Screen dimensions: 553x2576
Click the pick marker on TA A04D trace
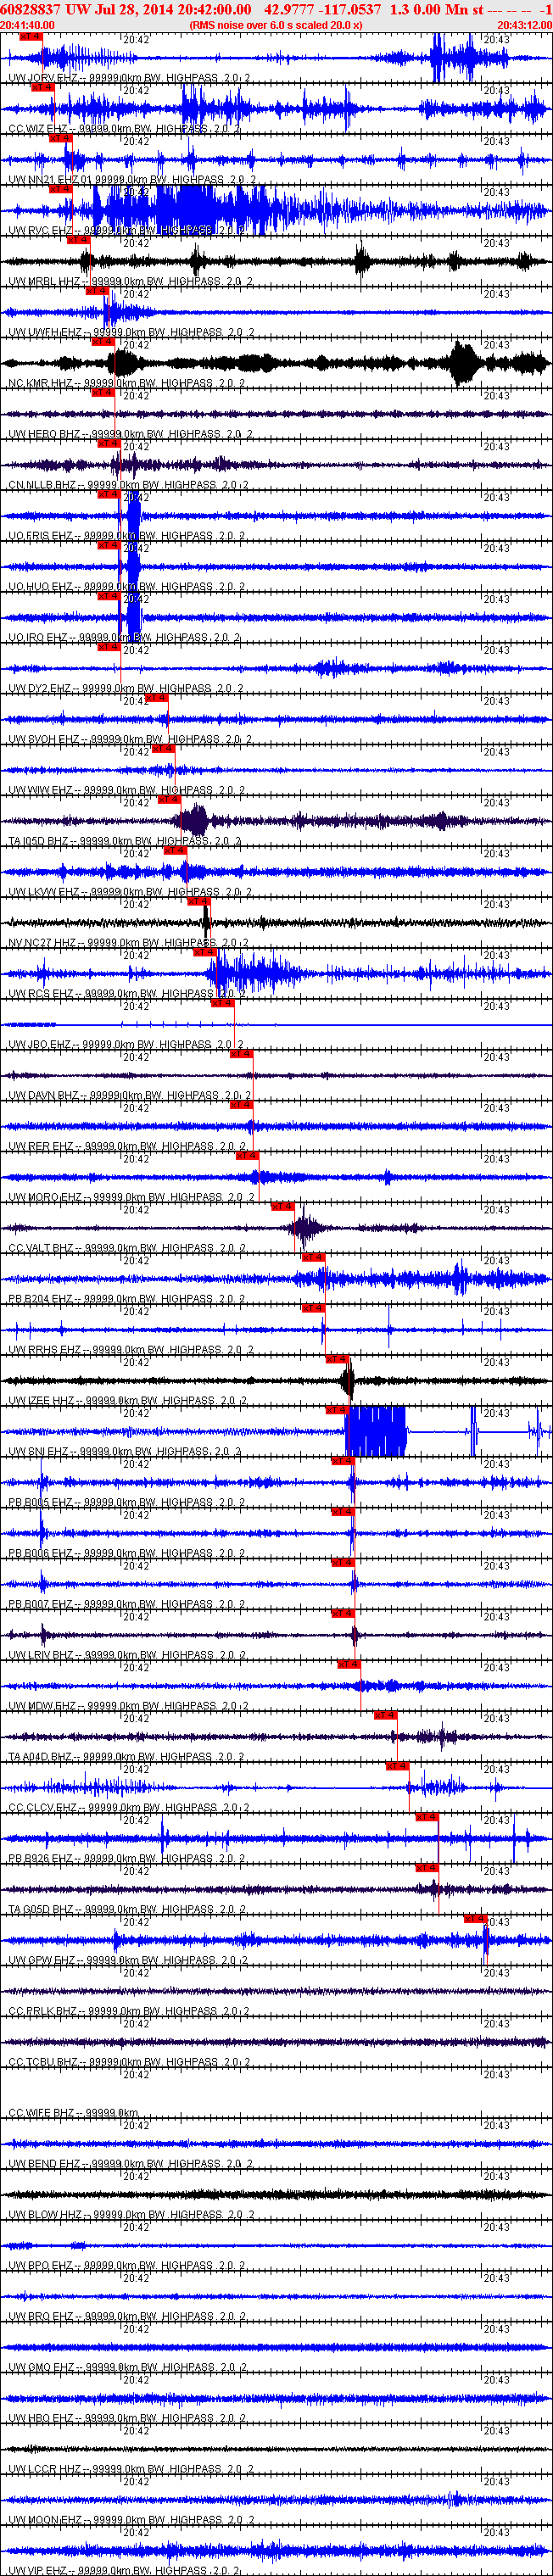click(384, 1715)
